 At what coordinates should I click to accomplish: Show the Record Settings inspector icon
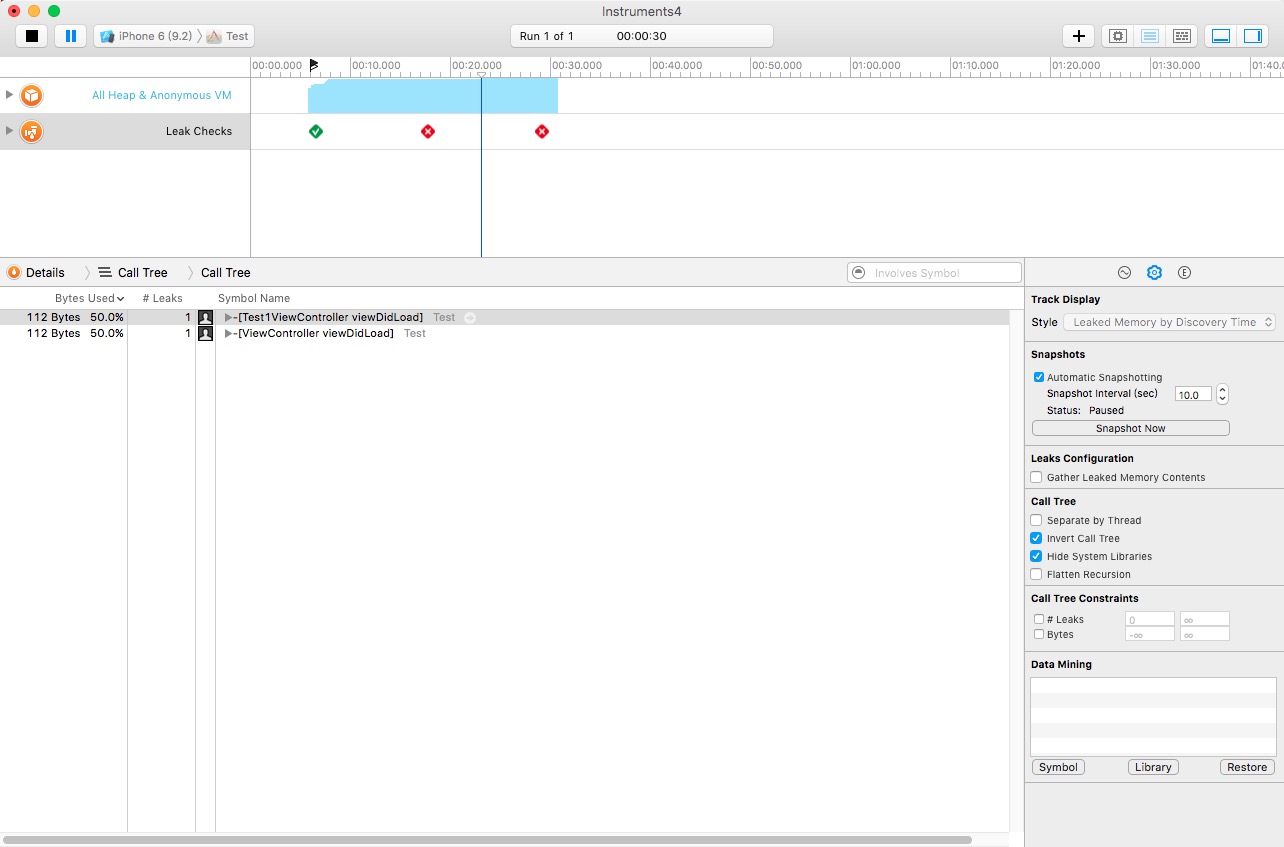[1124, 273]
